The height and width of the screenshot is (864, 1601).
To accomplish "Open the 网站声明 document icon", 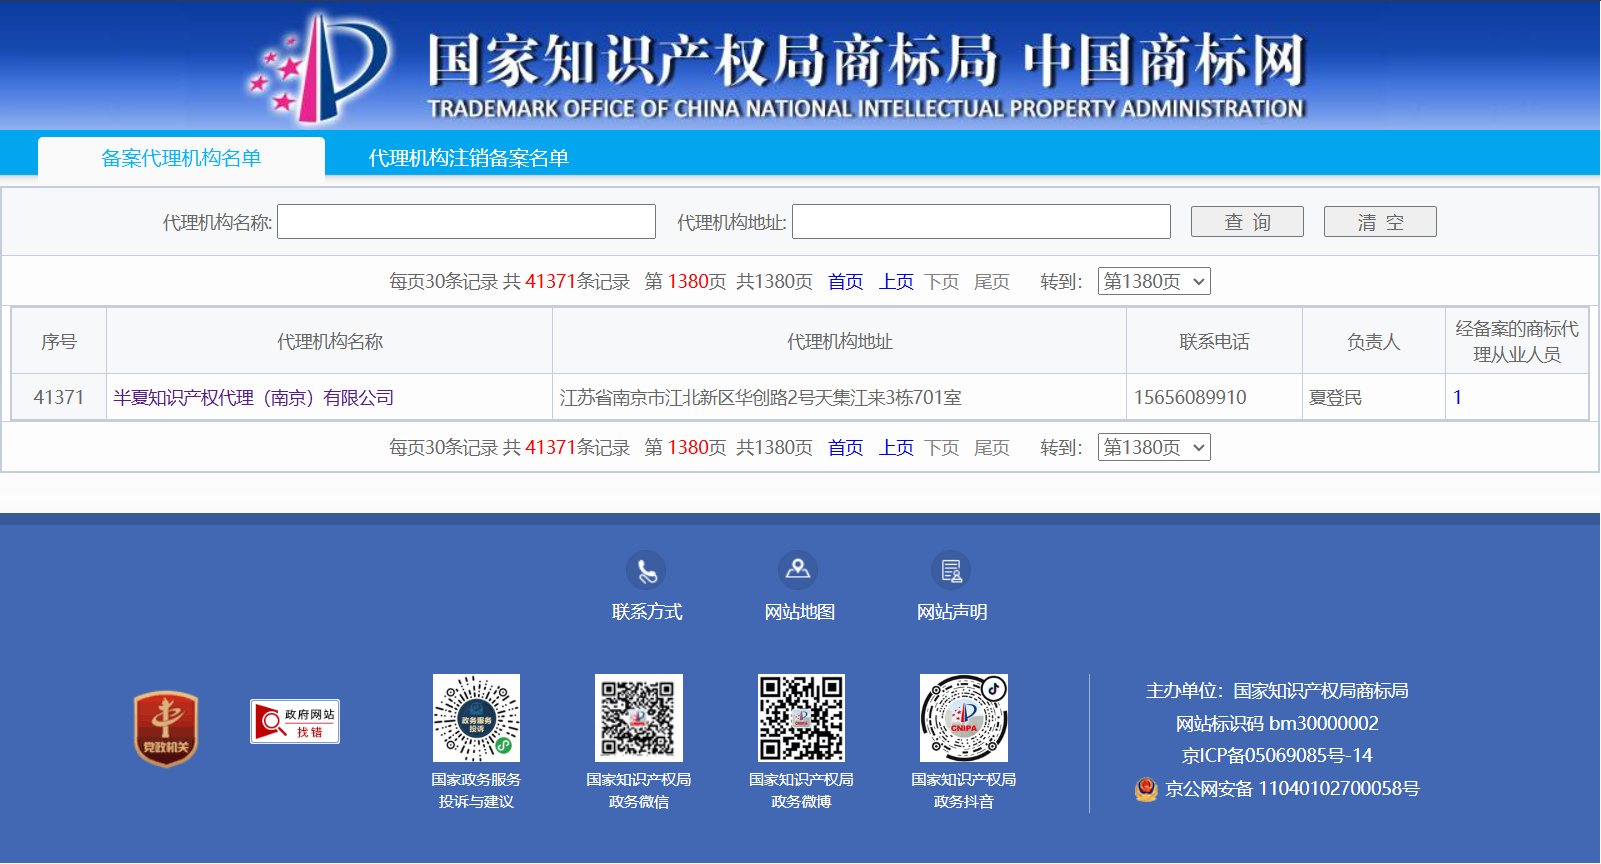I will tap(951, 571).
